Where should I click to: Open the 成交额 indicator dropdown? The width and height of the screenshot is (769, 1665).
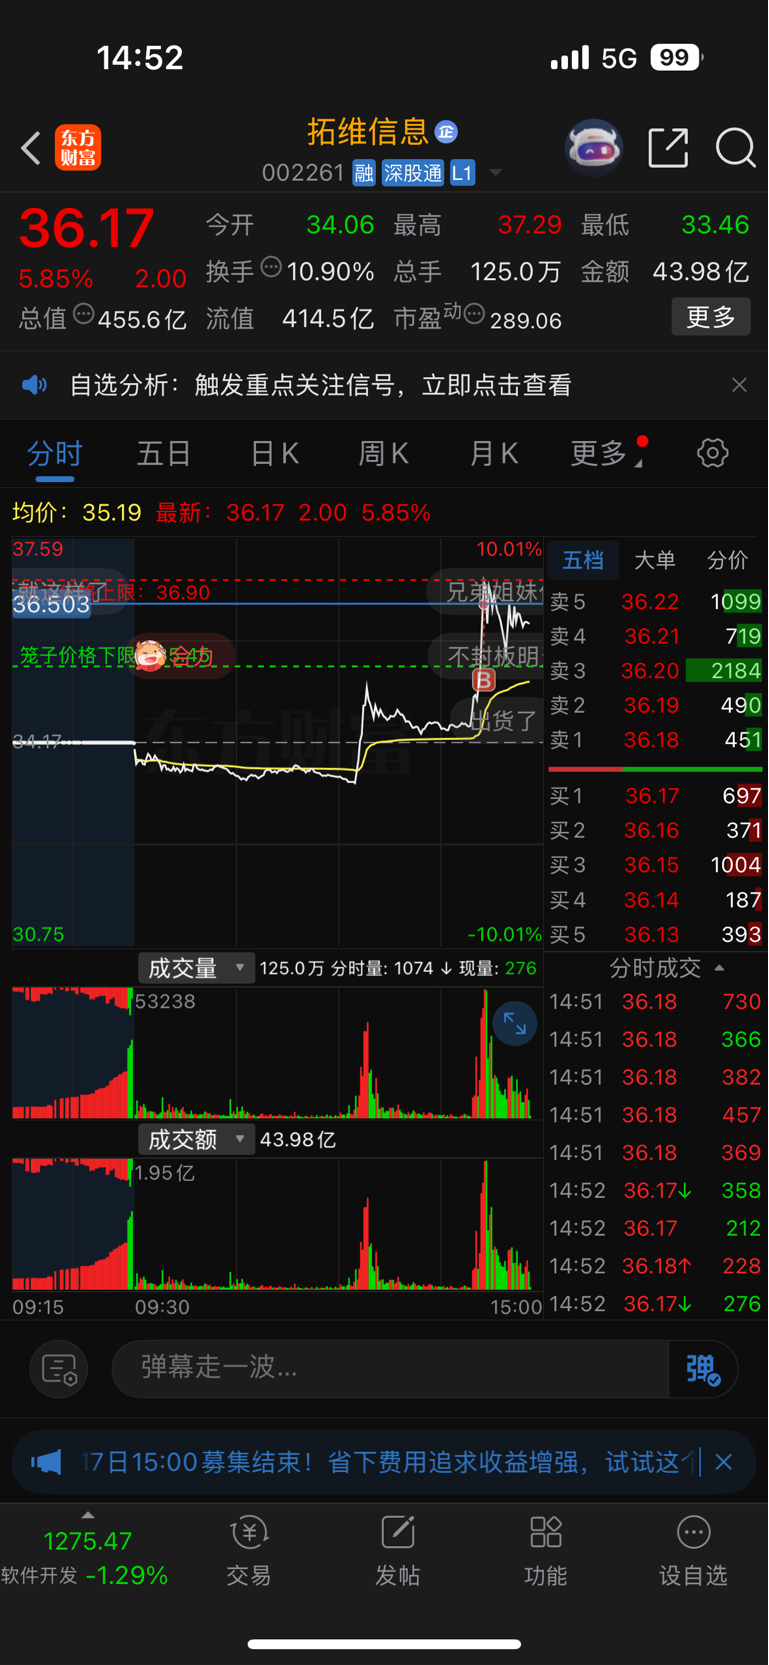click(x=196, y=1139)
